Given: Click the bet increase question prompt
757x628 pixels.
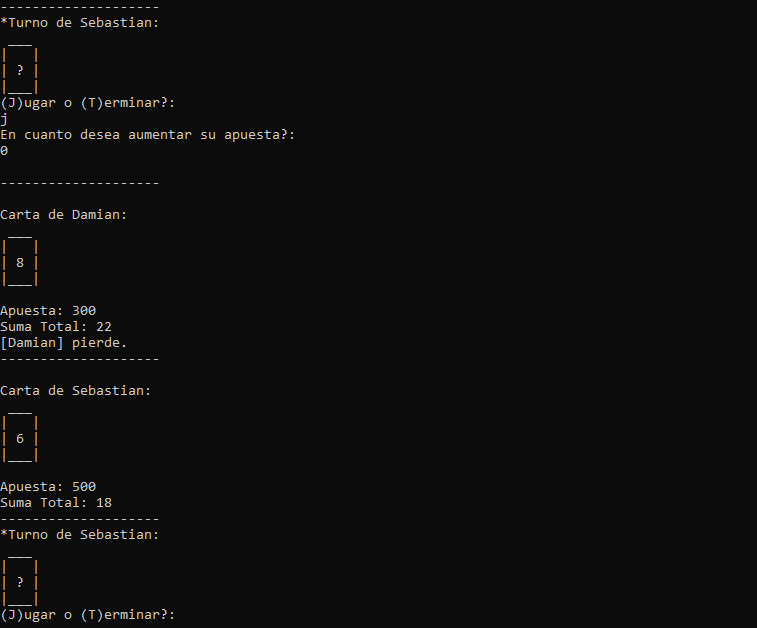Looking at the screenshot, I should click(x=148, y=134).
